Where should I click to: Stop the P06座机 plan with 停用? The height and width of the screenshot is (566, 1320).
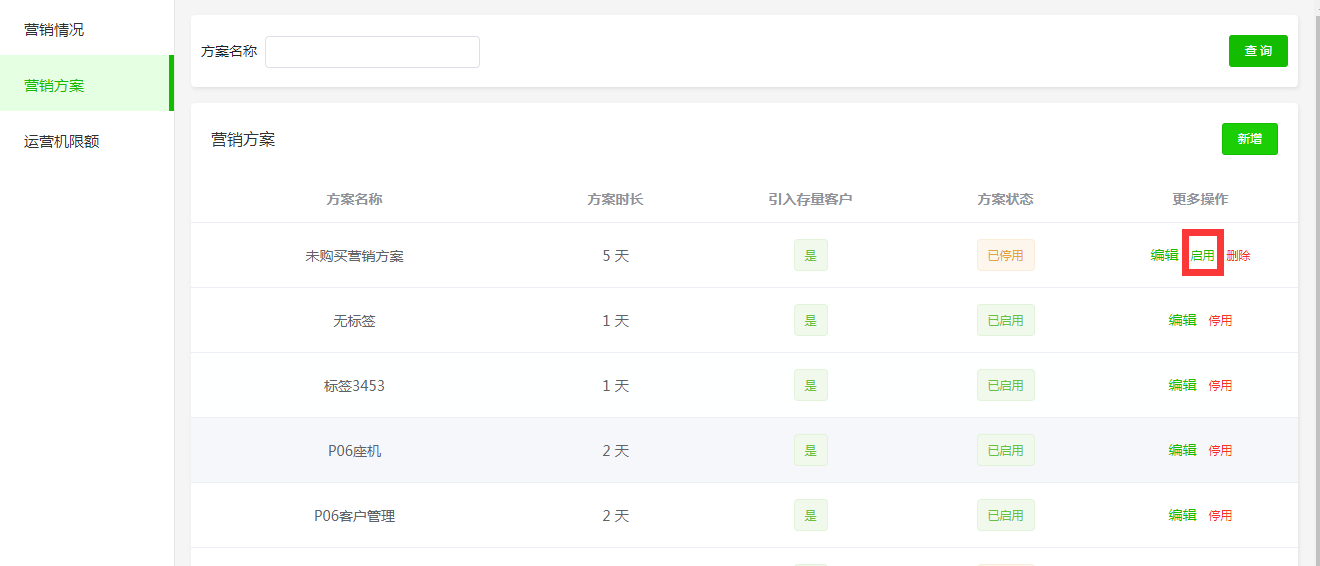point(1220,450)
